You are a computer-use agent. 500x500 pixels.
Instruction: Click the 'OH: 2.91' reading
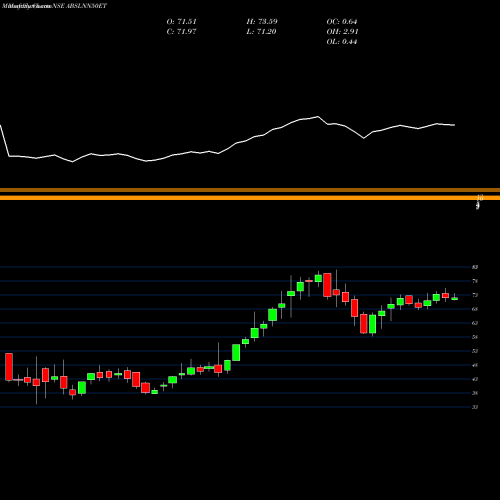point(342,32)
